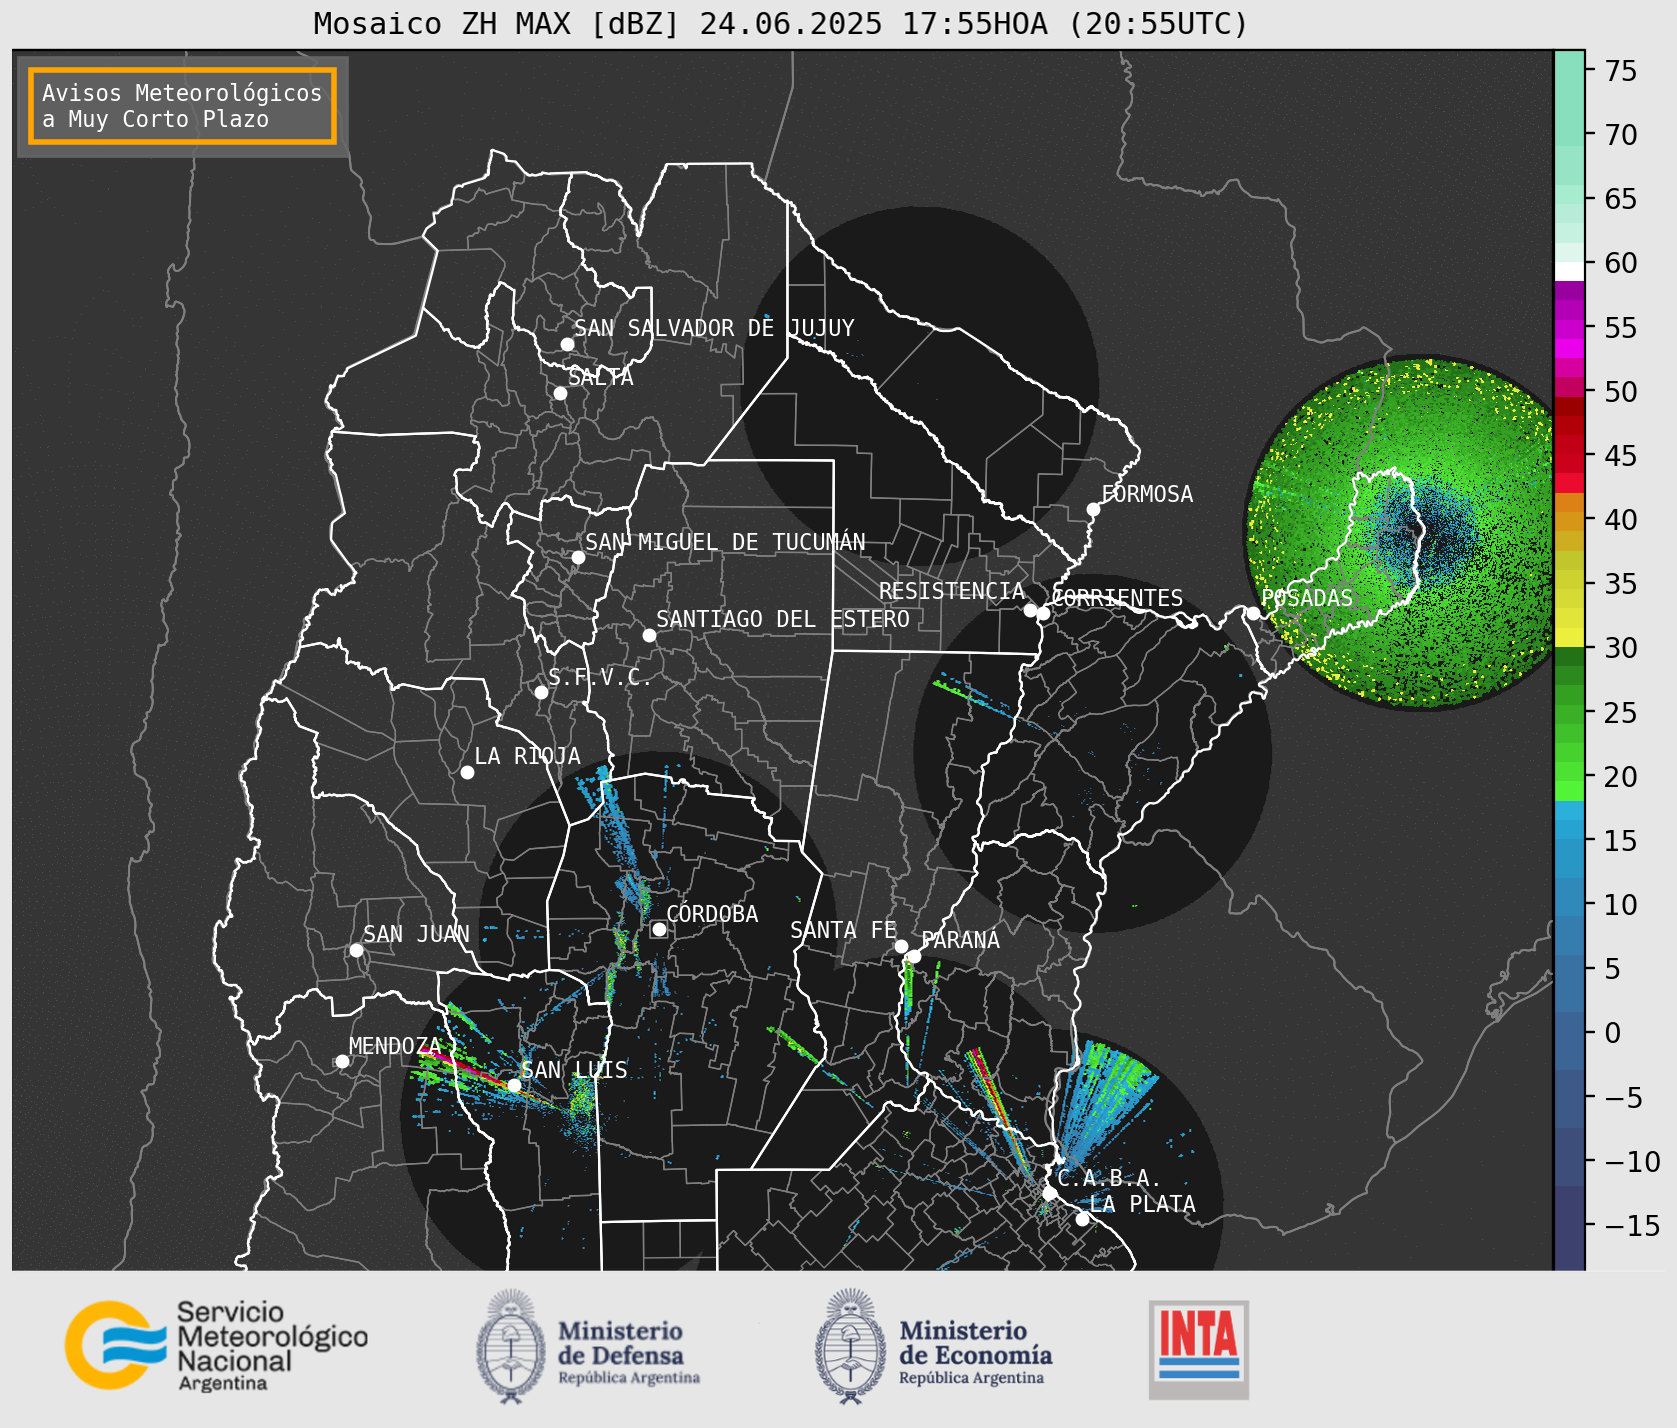Click the S.F.V.C. city marker
The image size is (1677, 1428).
pyautogui.click(x=541, y=692)
